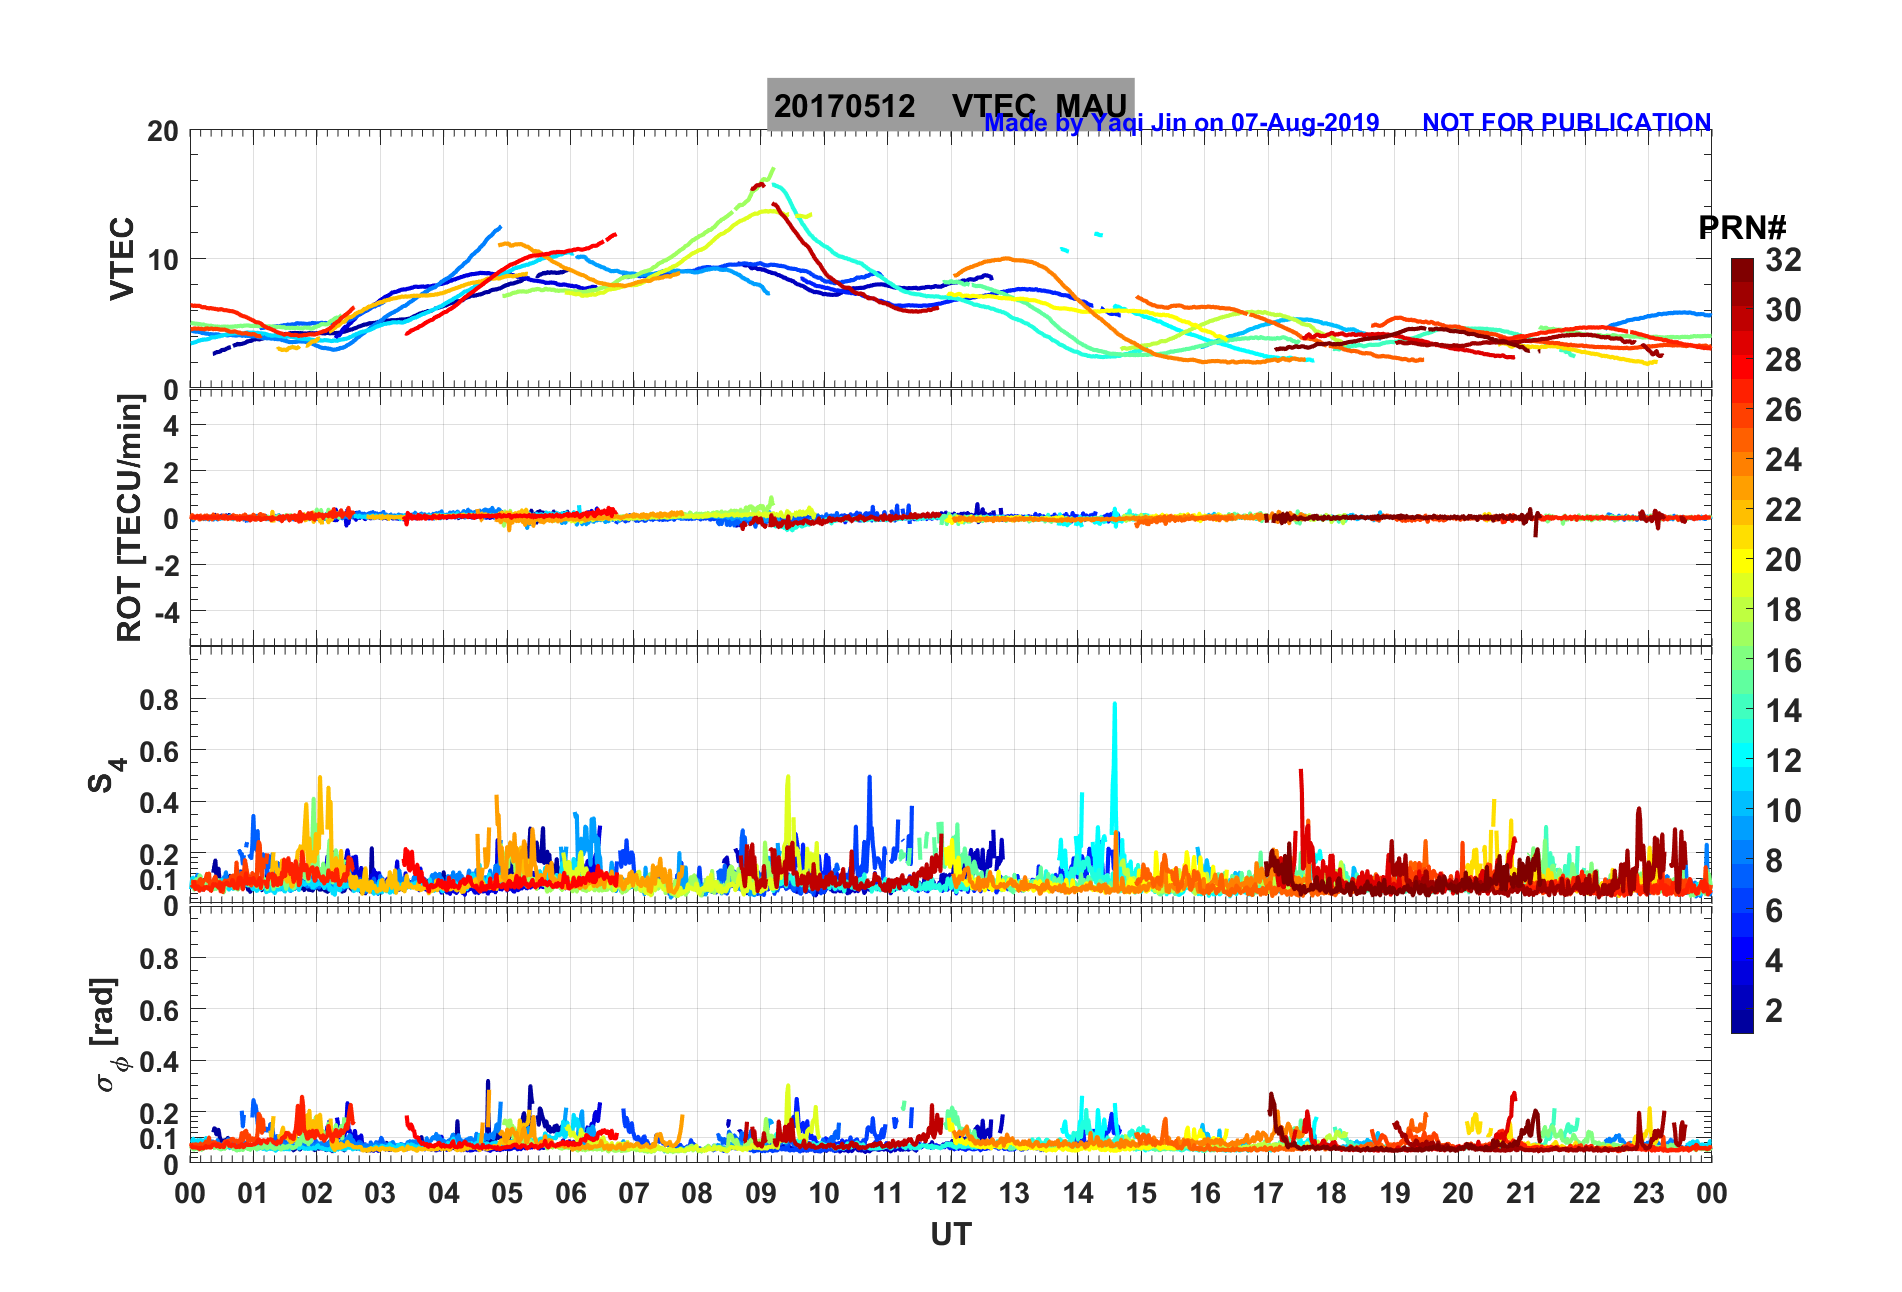Click x-axis tick label 05
Image resolution: width=1902 pixels, height=1292 pixels.
pos(507,1193)
